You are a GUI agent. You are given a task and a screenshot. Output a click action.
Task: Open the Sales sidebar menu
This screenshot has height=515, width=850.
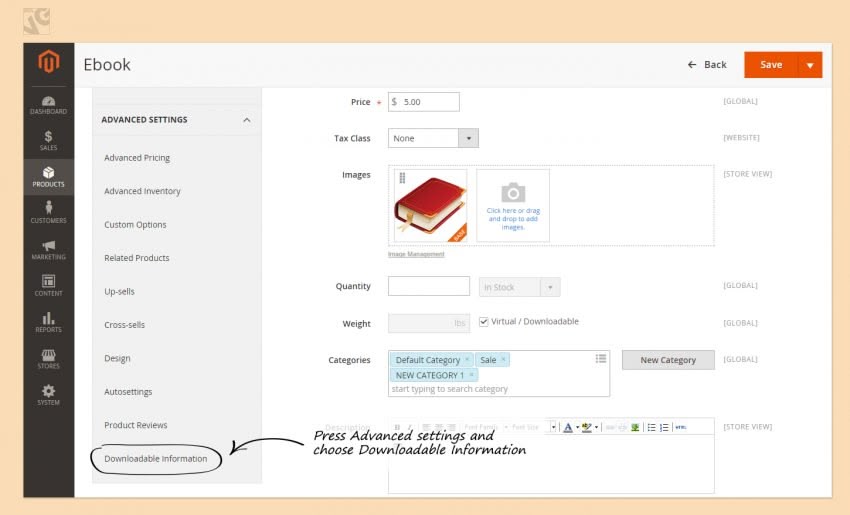48,140
